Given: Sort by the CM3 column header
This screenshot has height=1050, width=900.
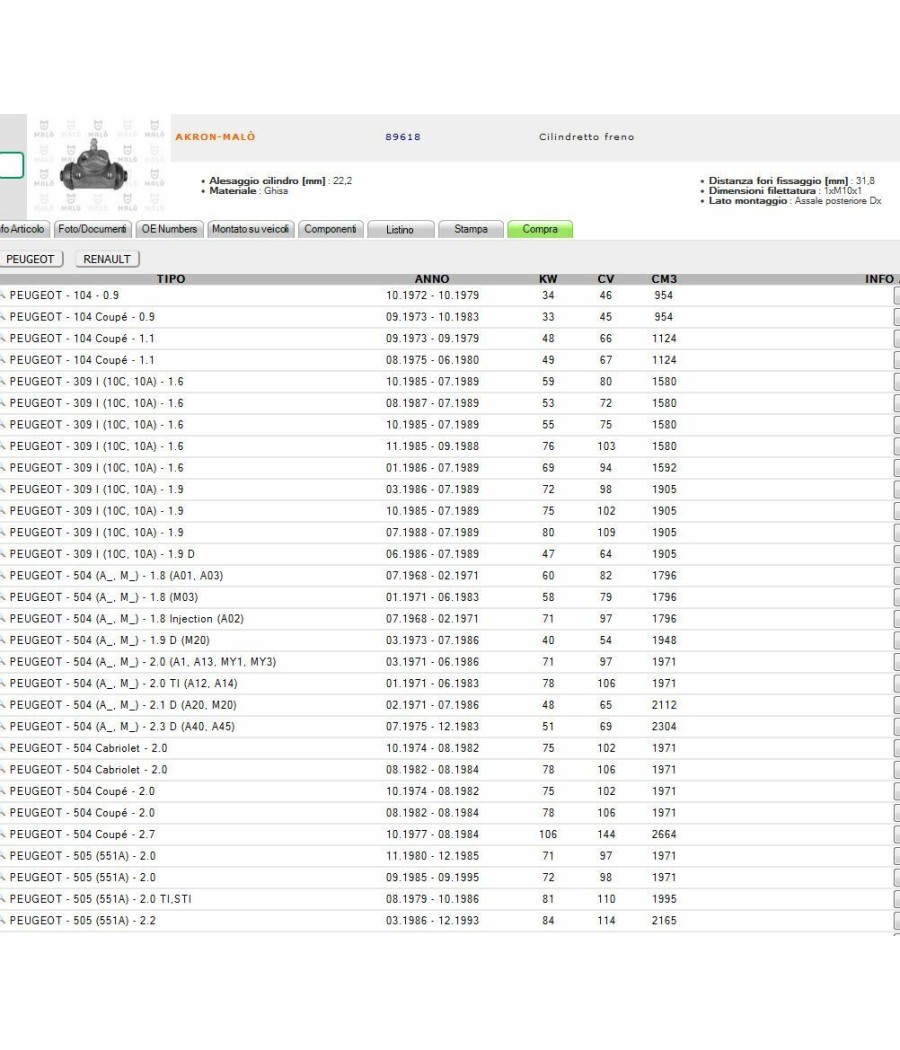Looking at the screenshot, I should tap(664, 279).
